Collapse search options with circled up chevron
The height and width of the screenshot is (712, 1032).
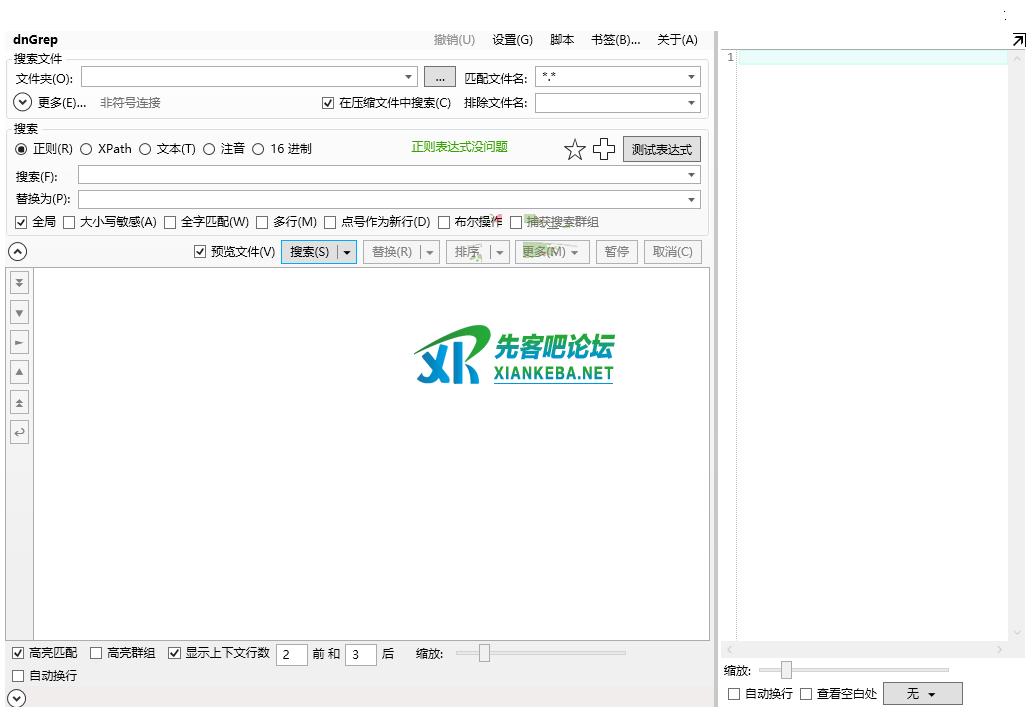[18, 252]
